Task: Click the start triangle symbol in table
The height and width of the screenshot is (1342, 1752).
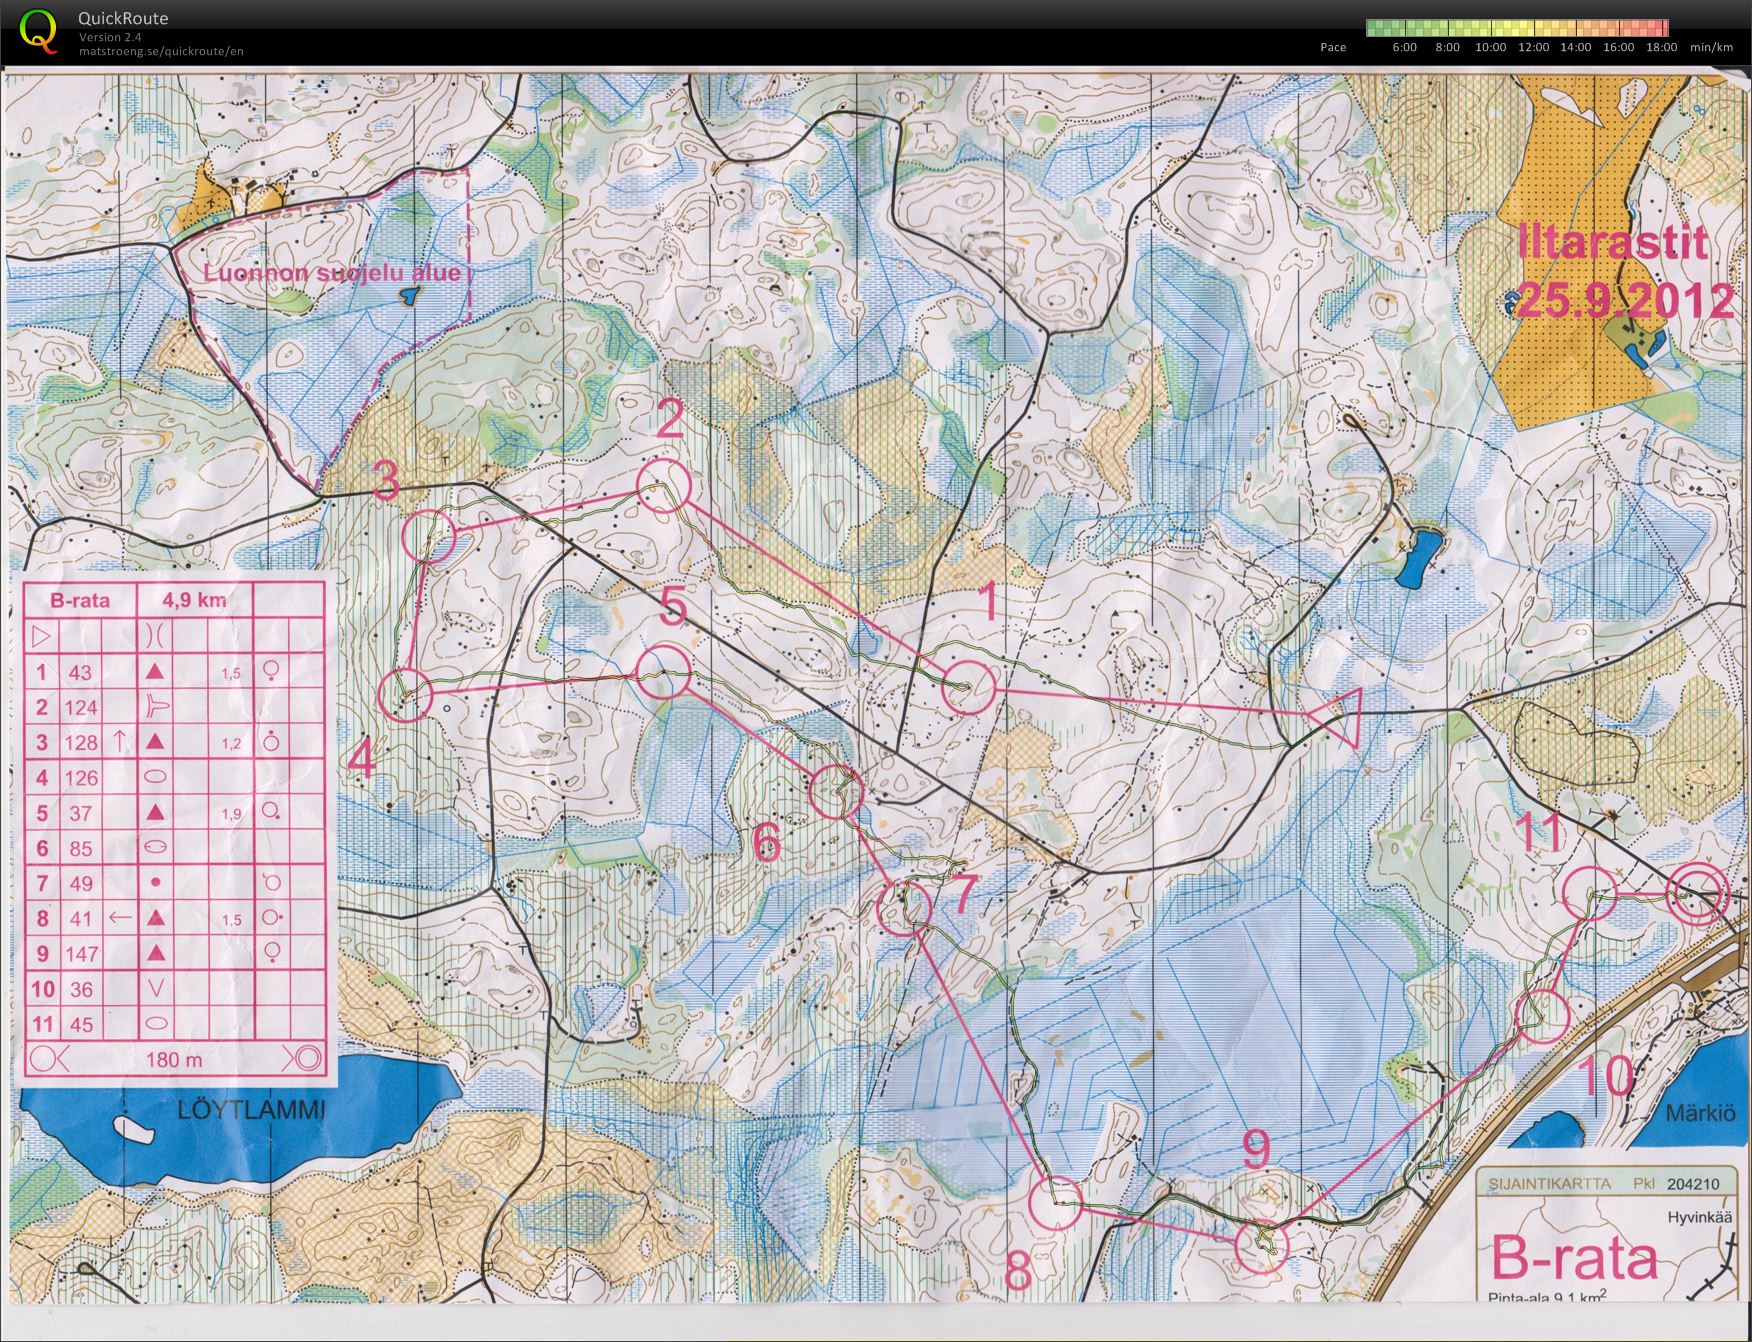Action: click(41, 636)
